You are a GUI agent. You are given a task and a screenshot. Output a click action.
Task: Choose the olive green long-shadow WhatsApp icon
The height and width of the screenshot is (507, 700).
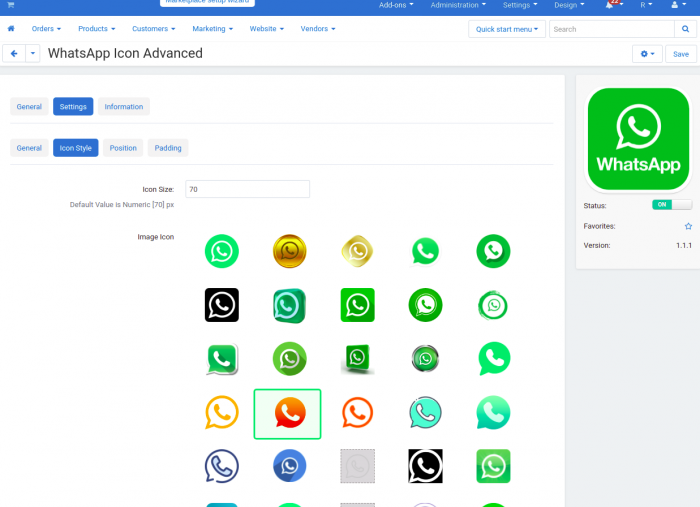point(289,358)
